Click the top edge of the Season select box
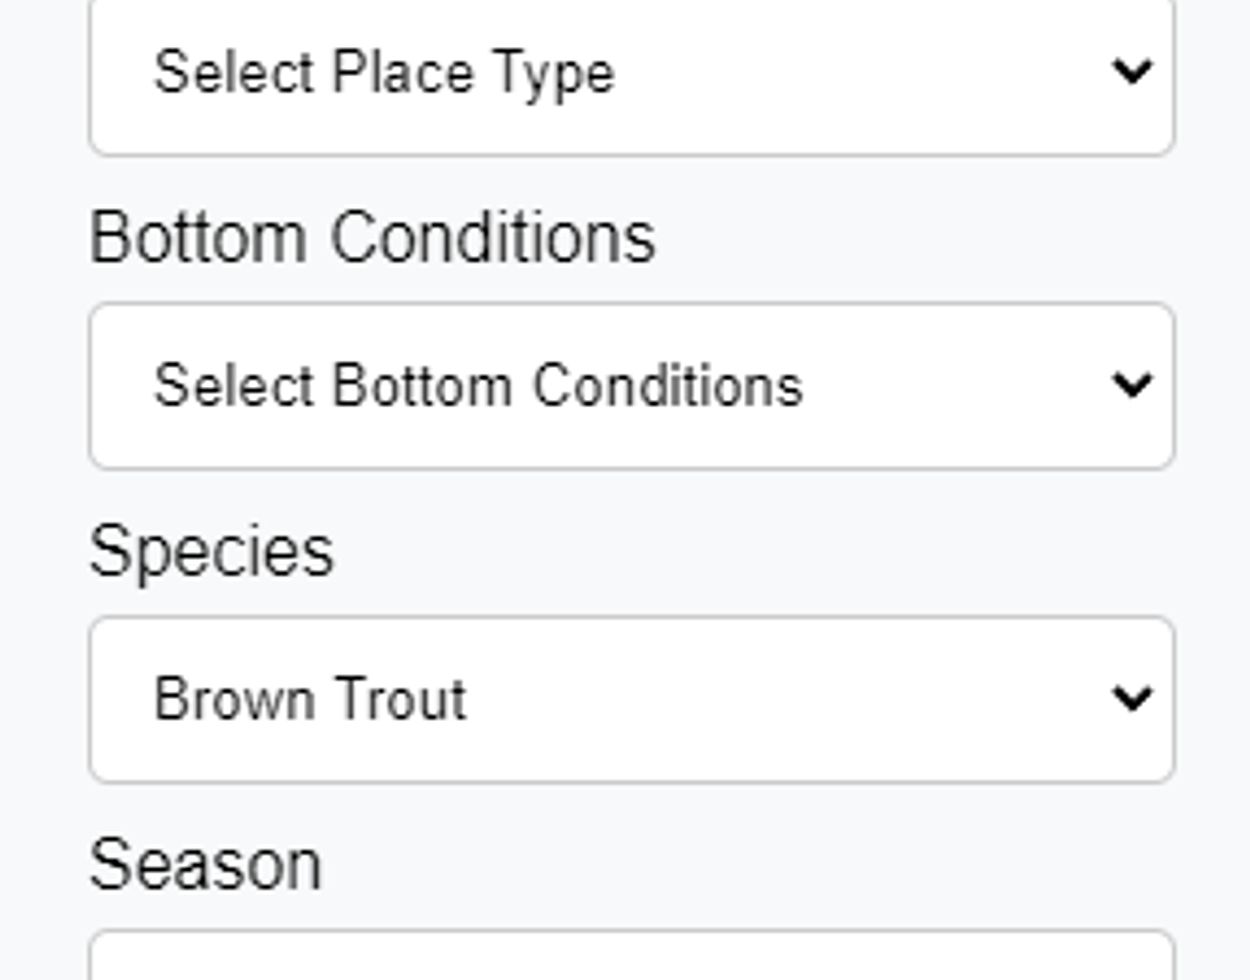Viewport: 1250px width, 980px height. click(x=630, y=936)
